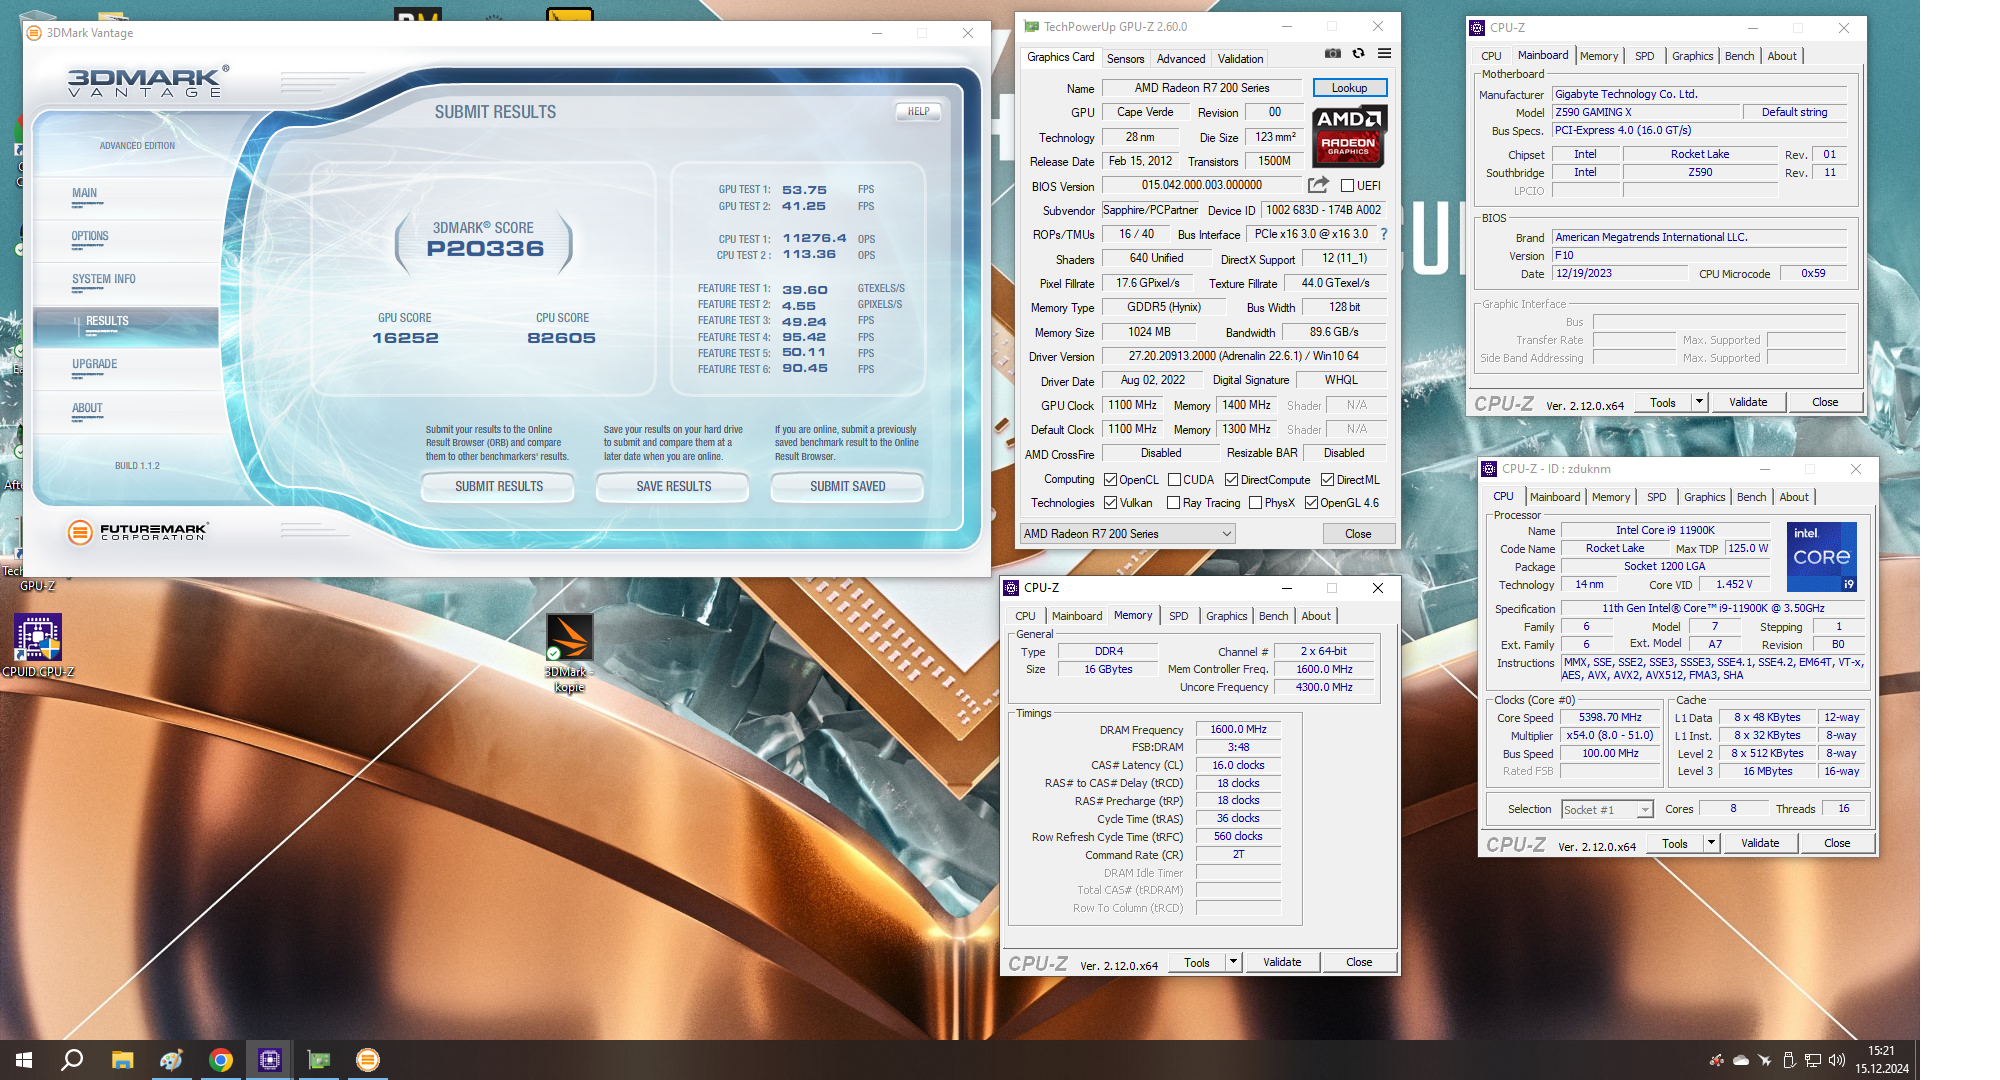The height and width of the screenshot is (1080, 2000).
Task: Click the volume speaker tray icon
Action: 1836,1060
